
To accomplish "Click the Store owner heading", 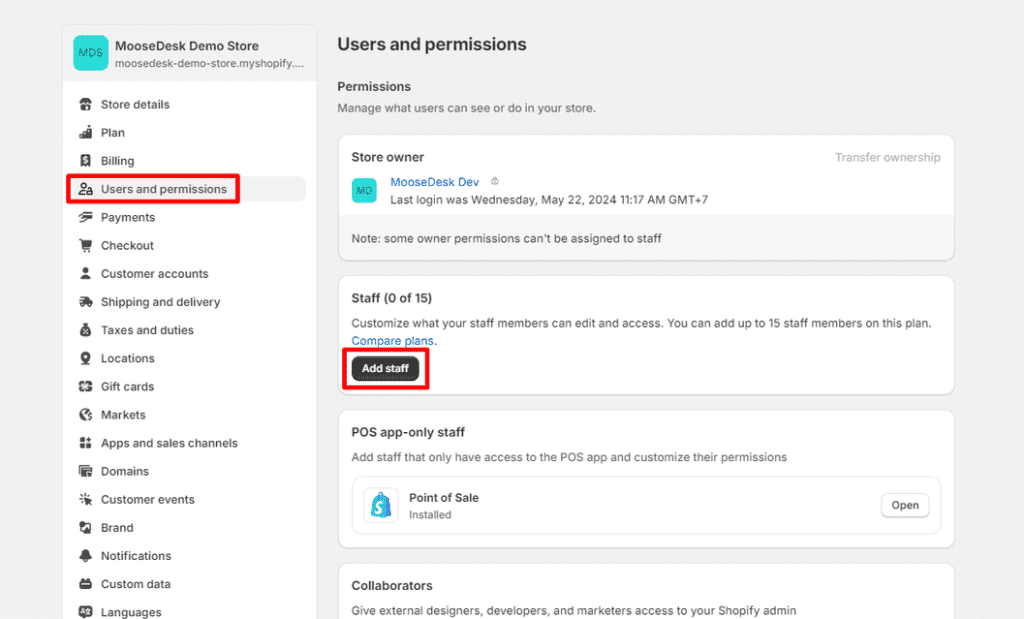I will (x=388, y=157).
